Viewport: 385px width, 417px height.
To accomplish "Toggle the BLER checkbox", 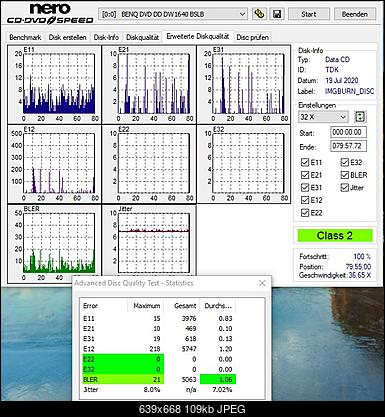I will [344, 175].
